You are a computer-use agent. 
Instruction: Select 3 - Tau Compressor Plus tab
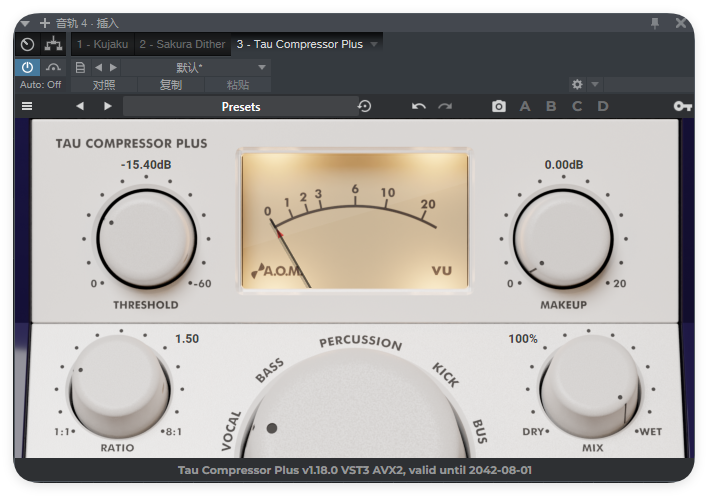tap(299, 44)
